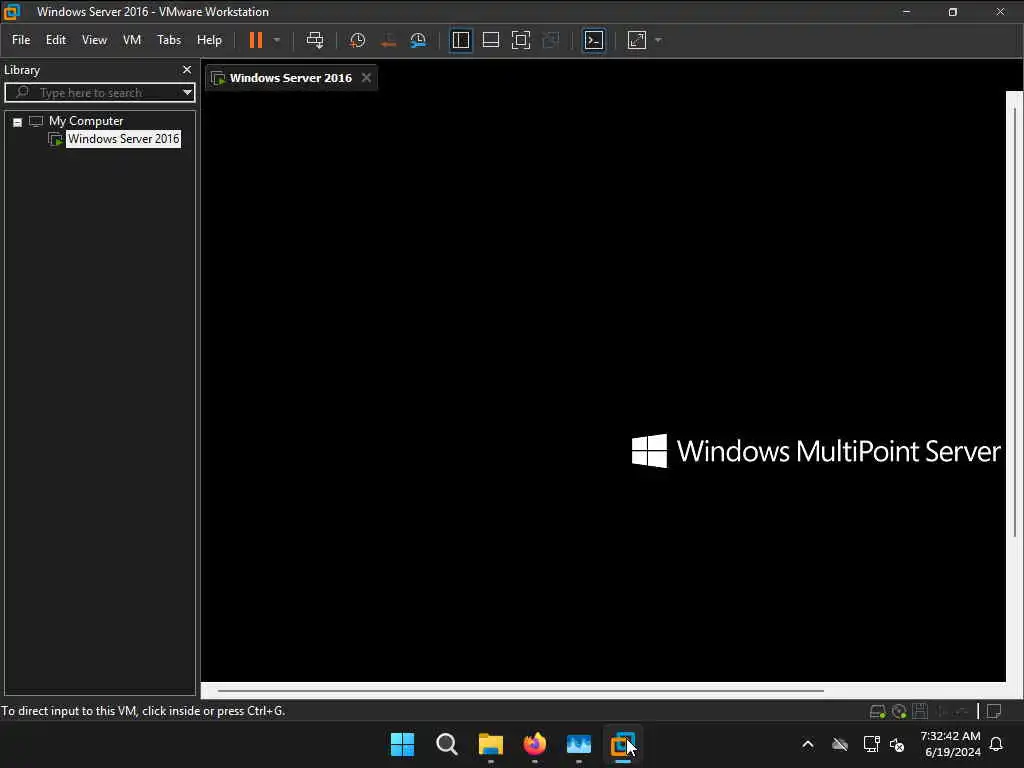The height and width of the screenshot is (768, 1024).
Task: Open the Help menu
Action: 209,40
